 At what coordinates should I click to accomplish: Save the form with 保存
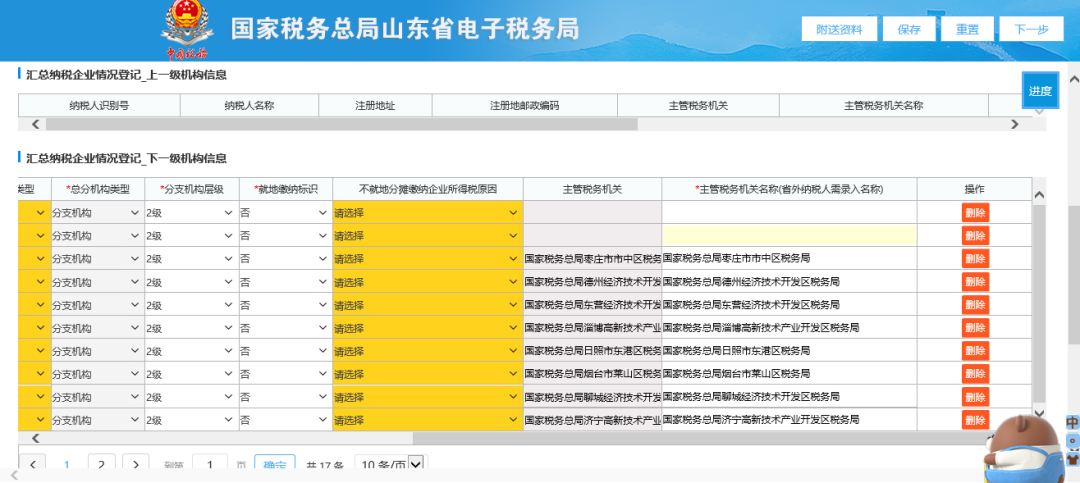pyautogui.click(x=909, y=30)
